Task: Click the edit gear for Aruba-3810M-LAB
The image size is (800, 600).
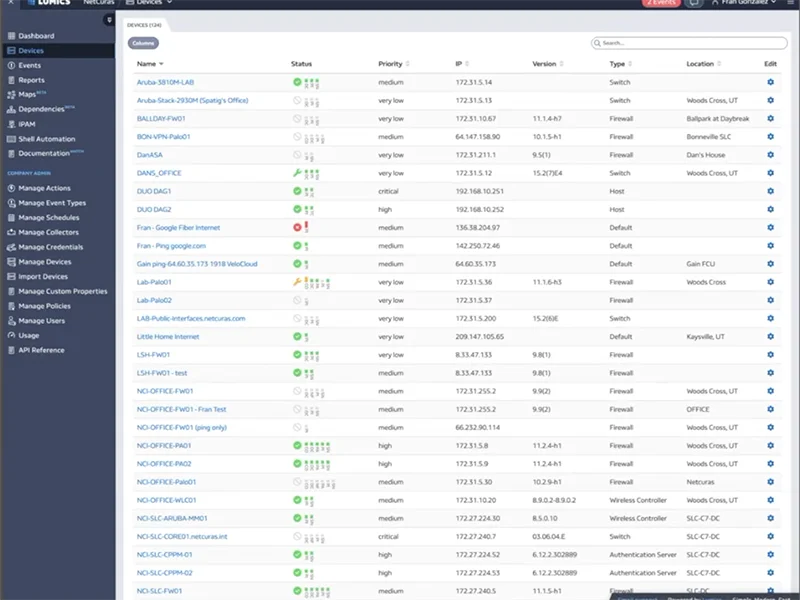Action: point(770,82)
